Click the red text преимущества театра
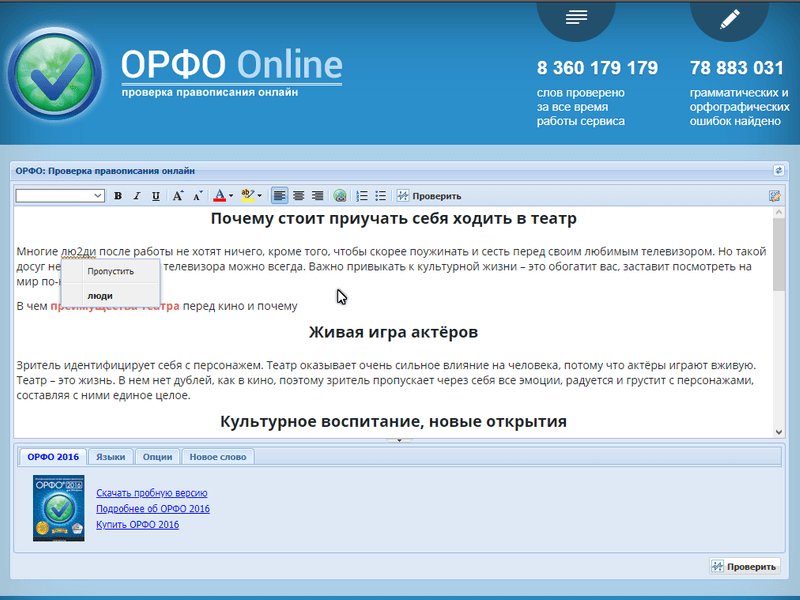The width and height of the screenshot is (800, 600). [x=115, y=306]
